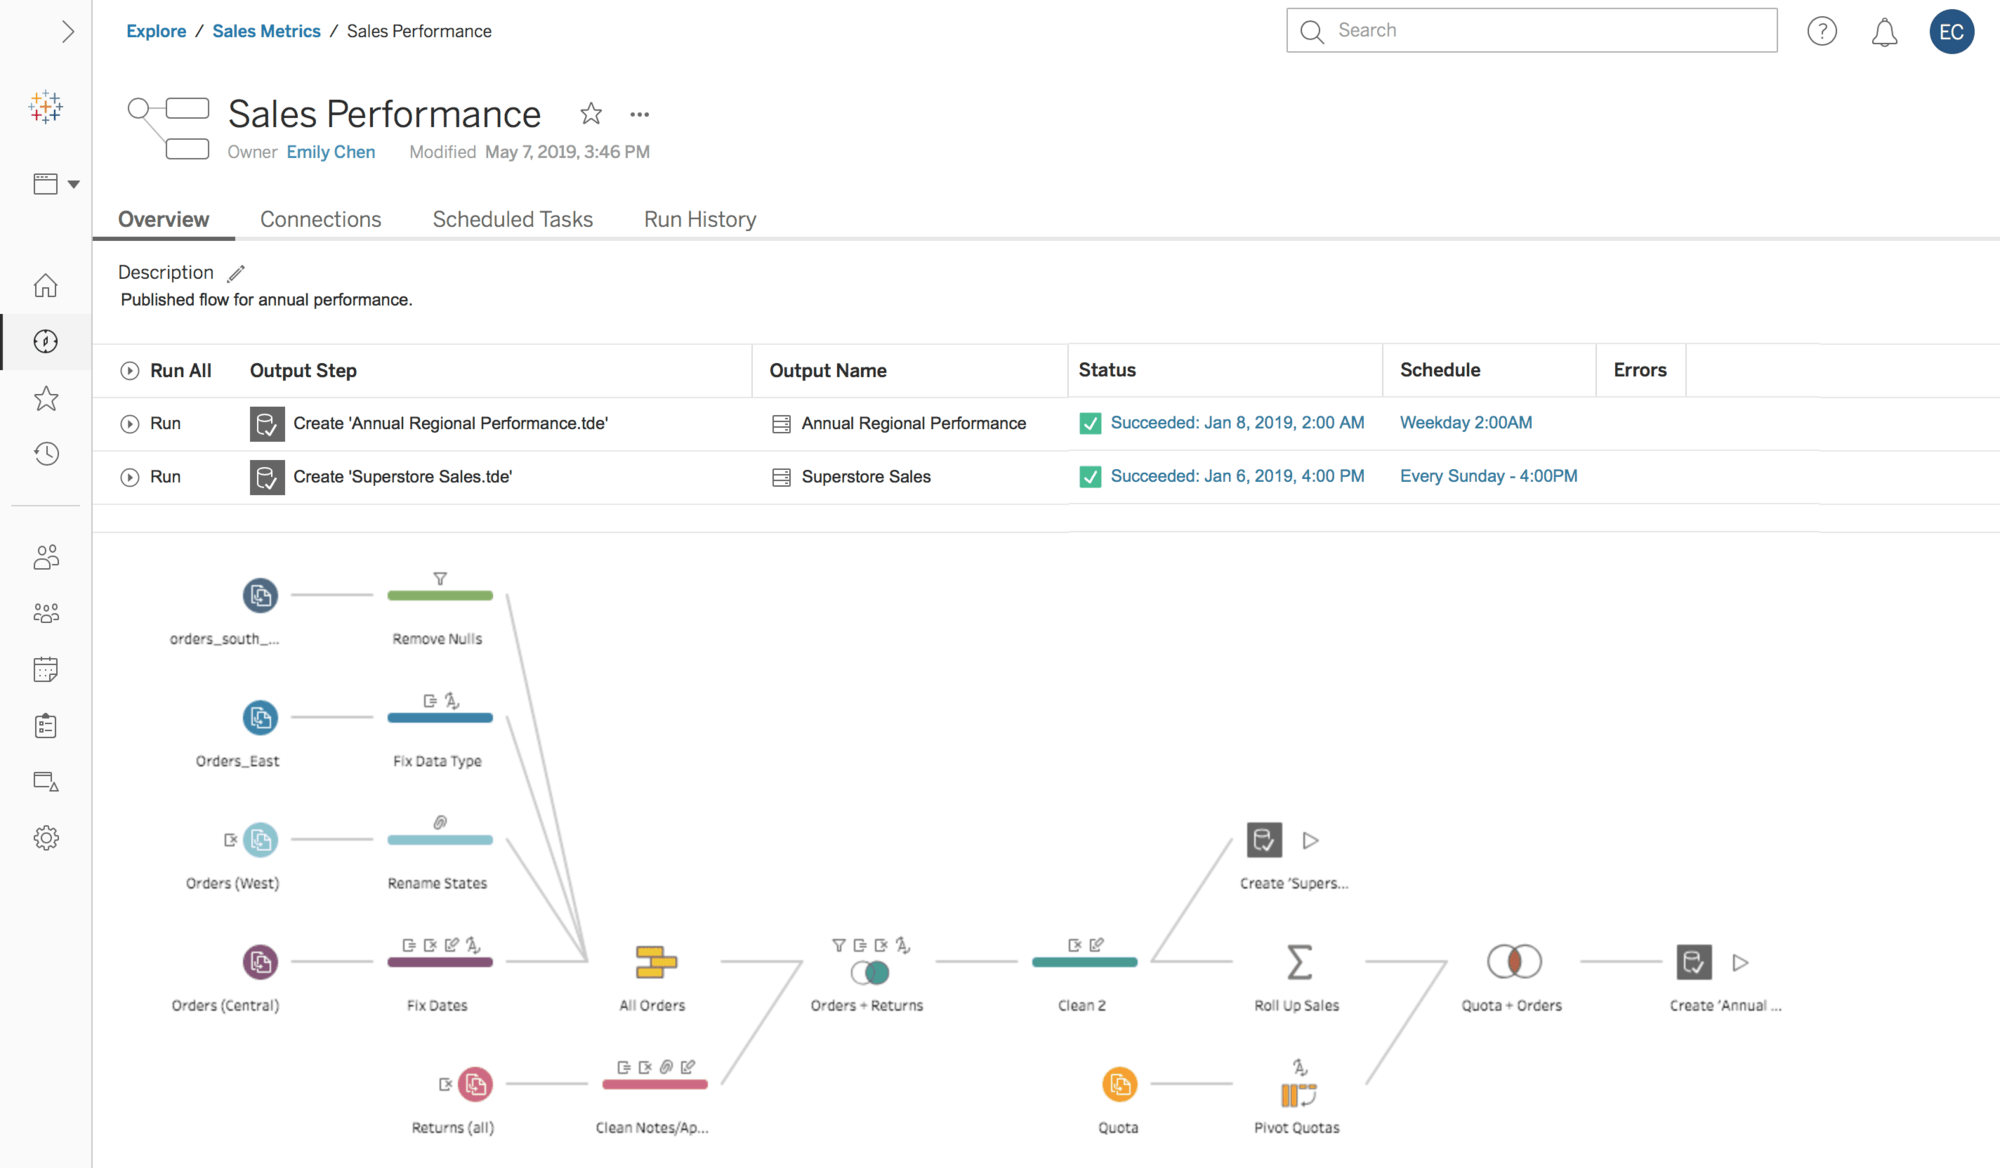Open owner Emily Chen's profile link

[330, 151]
